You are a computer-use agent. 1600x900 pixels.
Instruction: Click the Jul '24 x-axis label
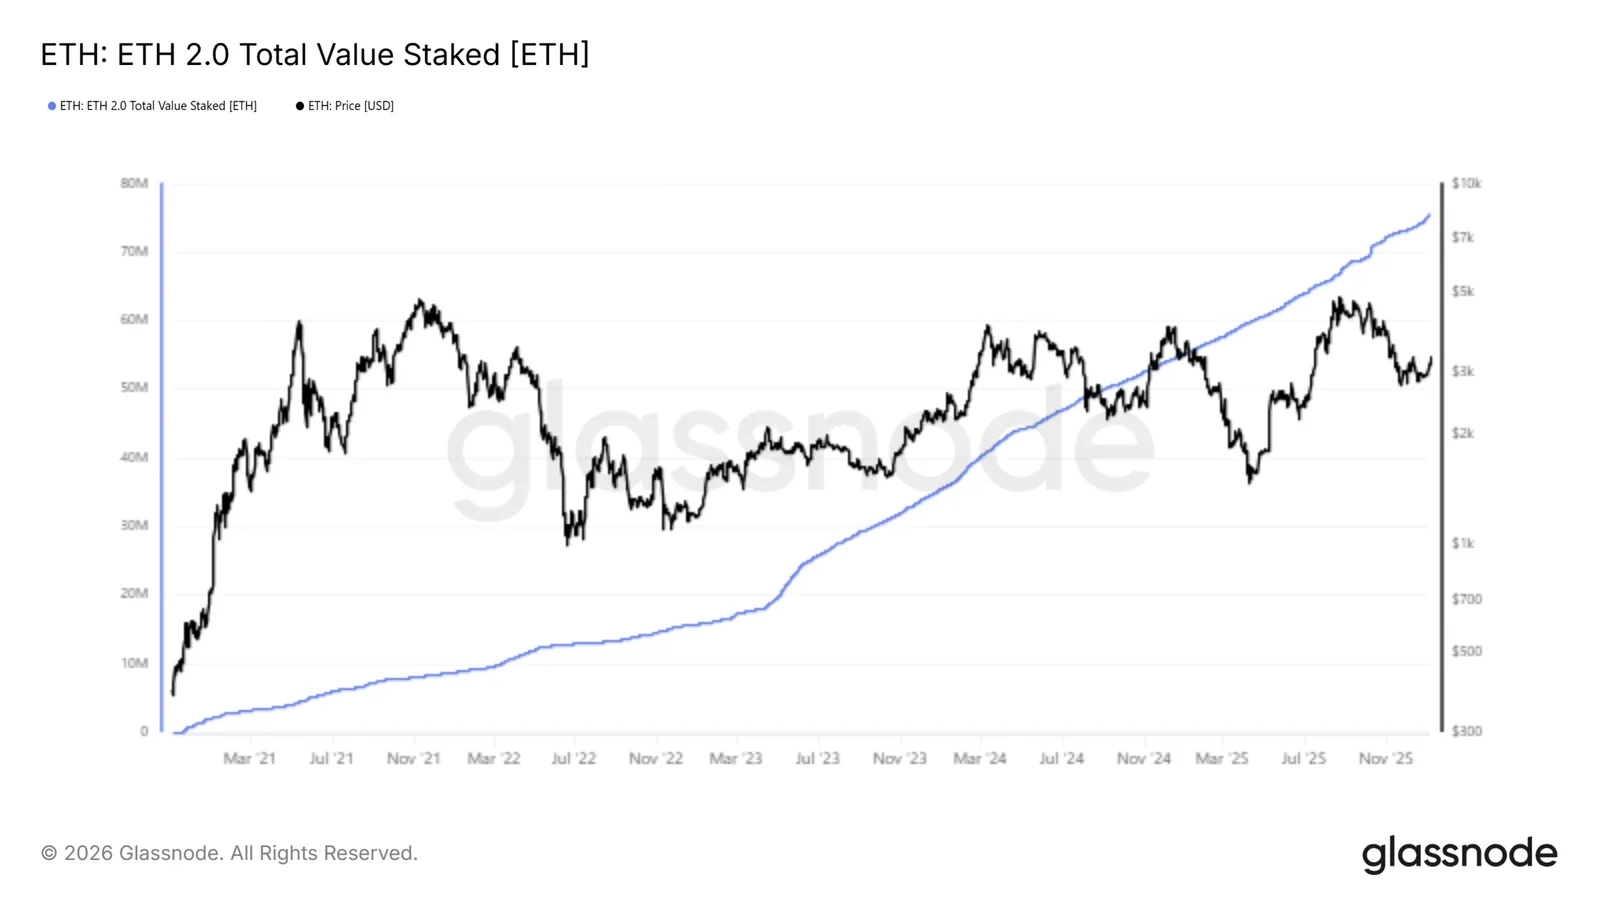tap(1061, 759)
